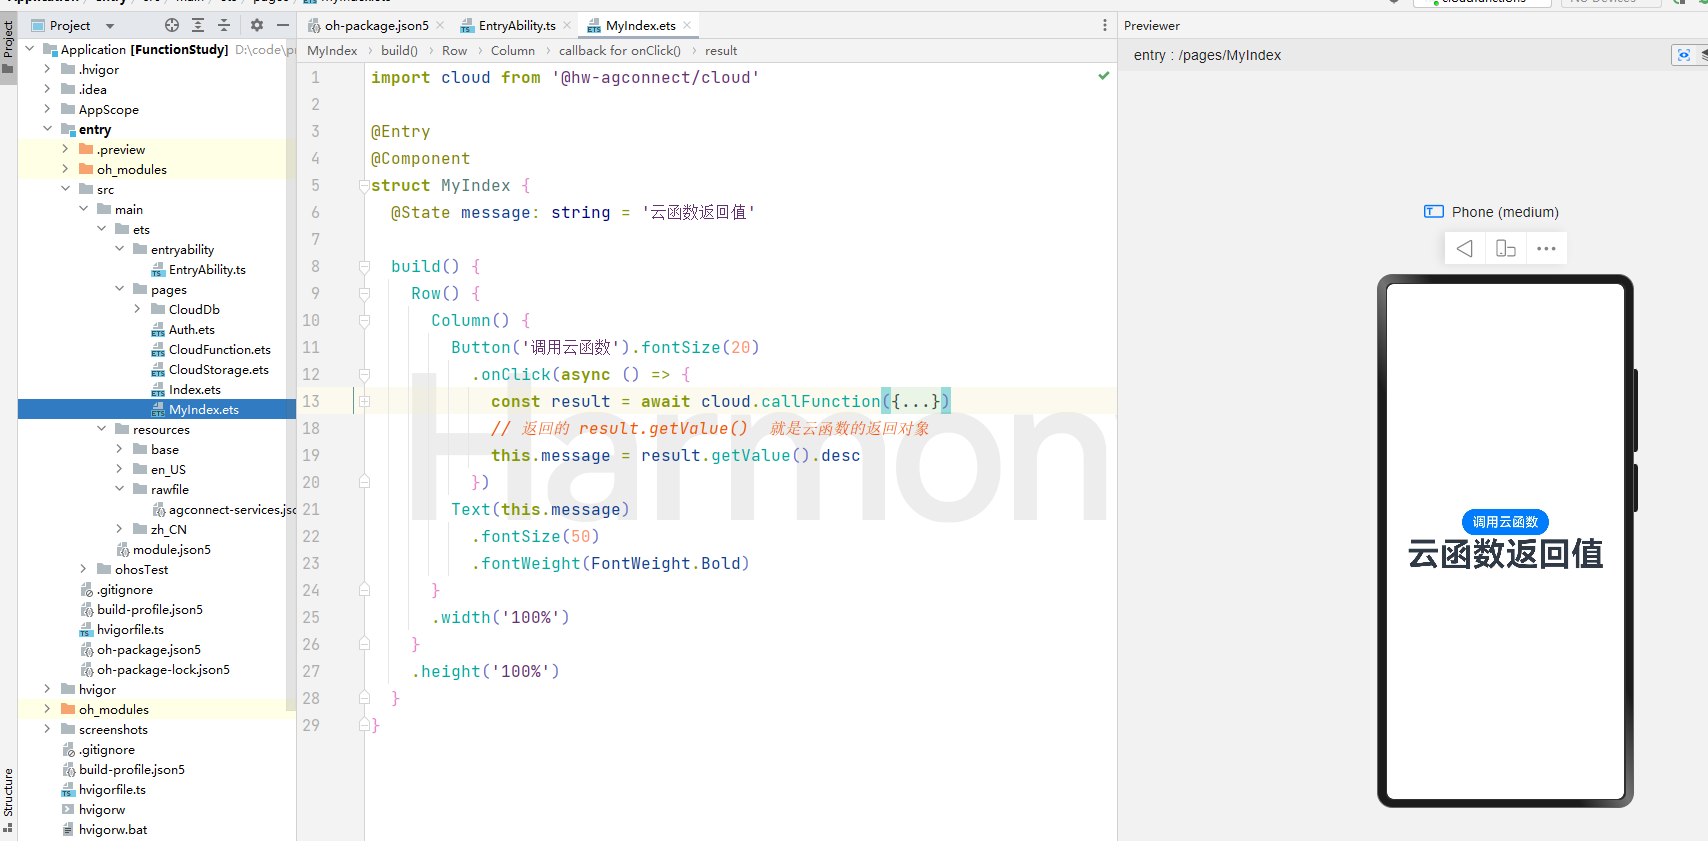Close the oh-package.json5 tab

click(x=440, y=25)
